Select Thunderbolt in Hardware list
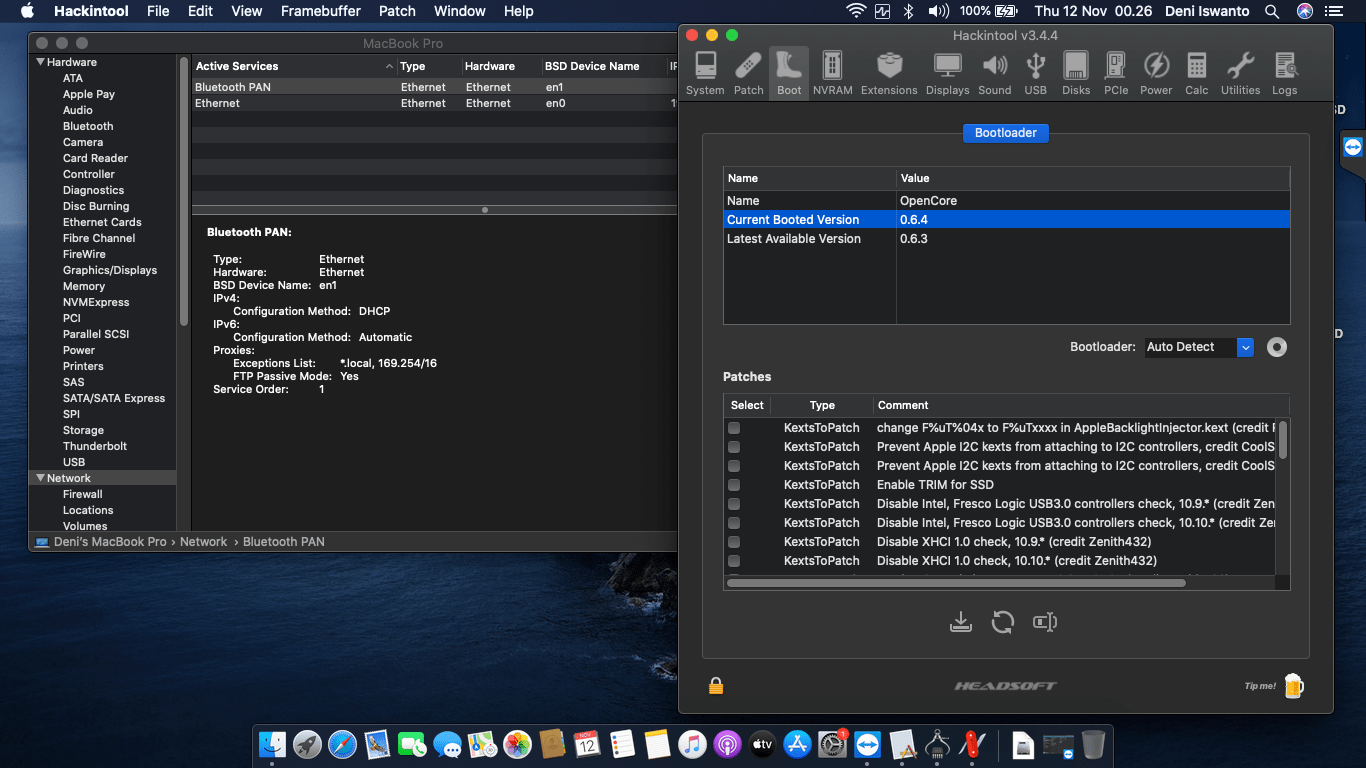The height and width of the screenshot is (768, 1366). coord(95,446)
